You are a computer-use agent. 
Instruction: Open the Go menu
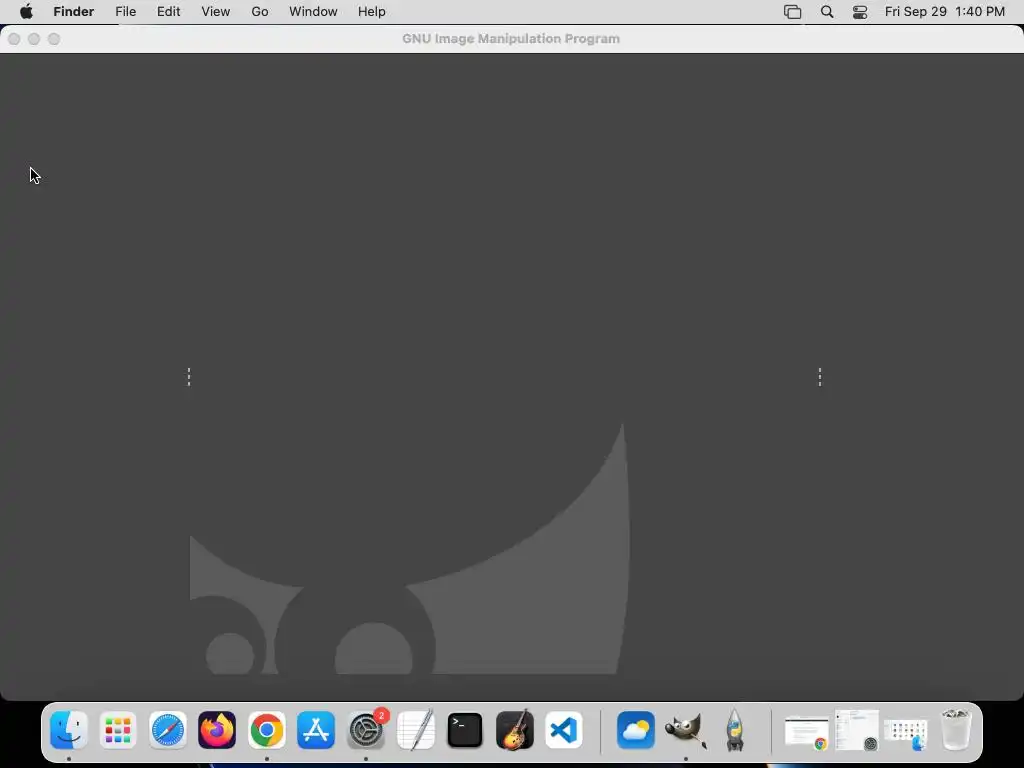(x=260, y=12)
